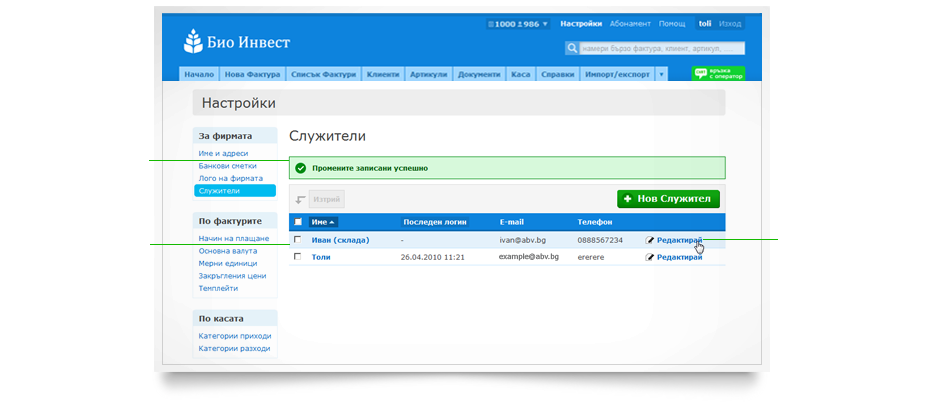Click the example@abv.bg email cell
Screen dimensions: 940x410
529,257
